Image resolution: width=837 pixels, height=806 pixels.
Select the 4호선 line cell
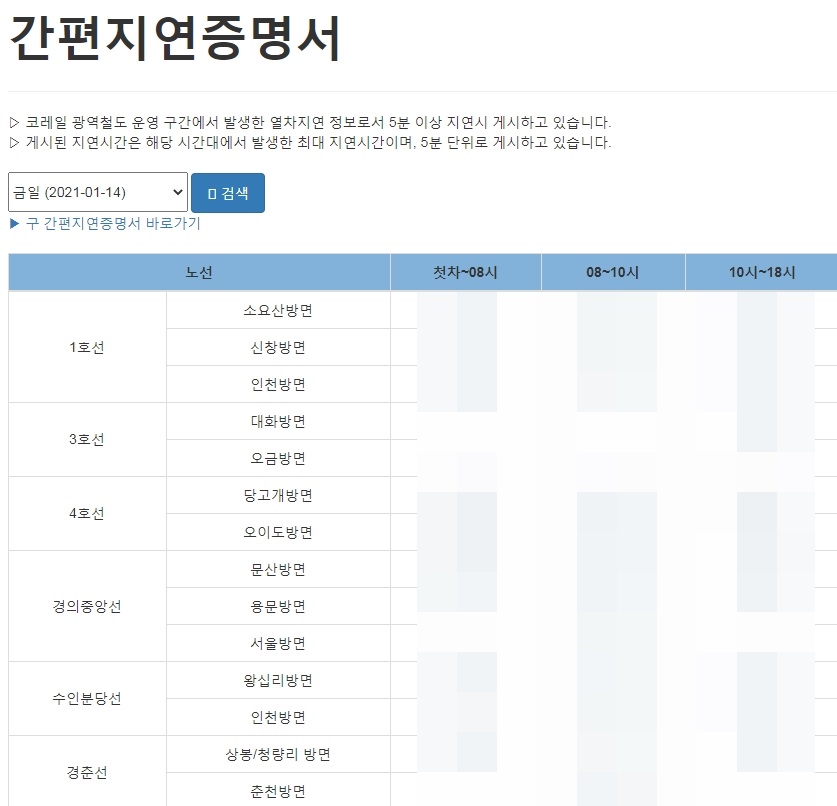click(x=87, y=513)
